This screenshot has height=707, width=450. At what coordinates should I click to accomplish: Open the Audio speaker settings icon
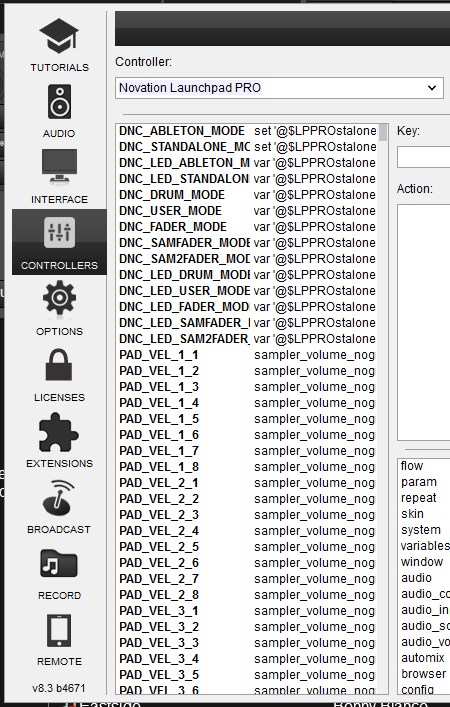coord(59,102)
